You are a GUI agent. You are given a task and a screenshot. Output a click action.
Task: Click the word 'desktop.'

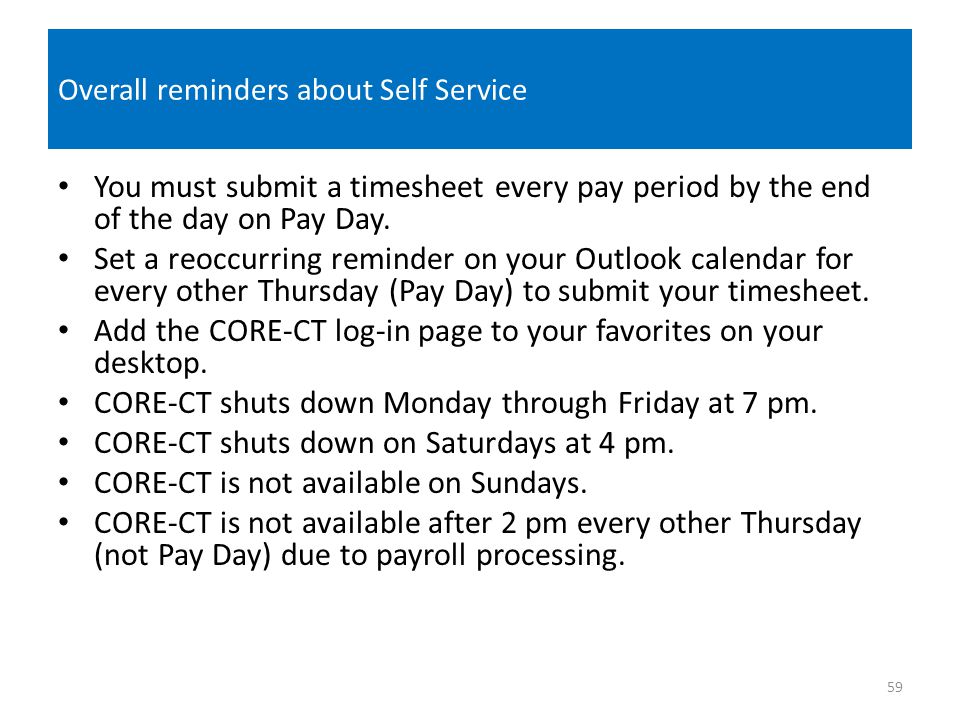point(151,363)
